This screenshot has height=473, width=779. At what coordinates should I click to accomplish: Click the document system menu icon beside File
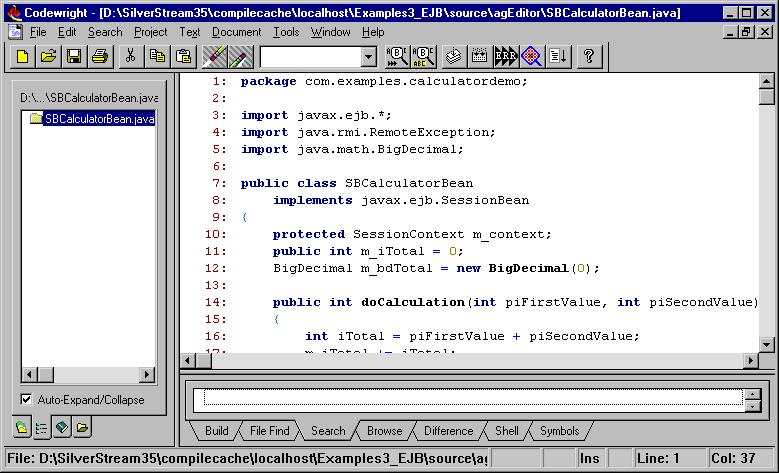[x=15, y=32]
